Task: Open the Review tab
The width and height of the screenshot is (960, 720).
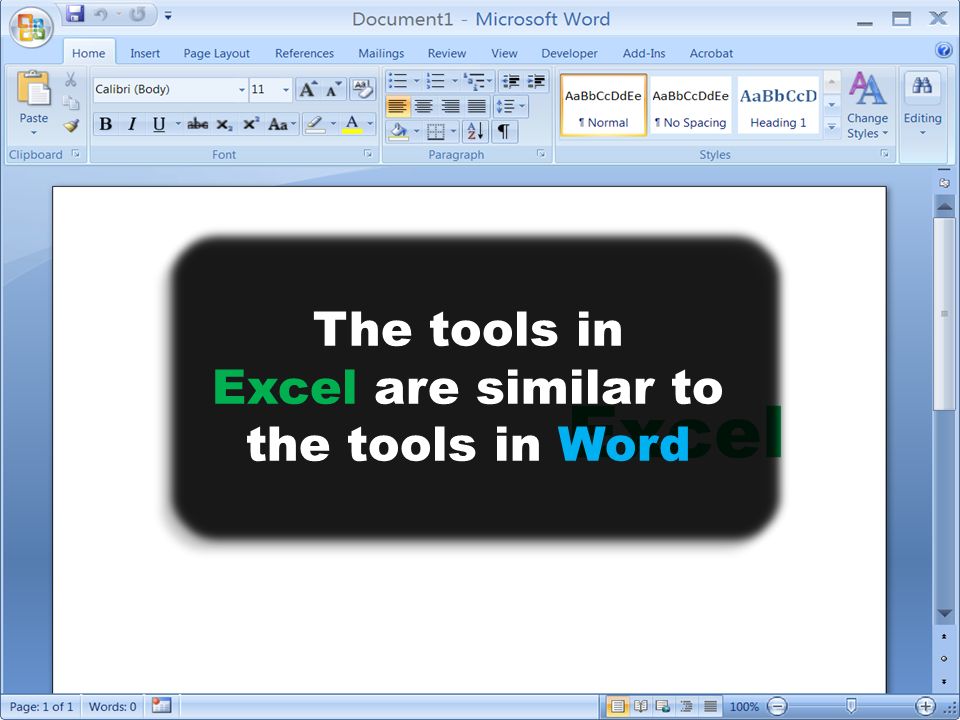Action: pos(447,53)
